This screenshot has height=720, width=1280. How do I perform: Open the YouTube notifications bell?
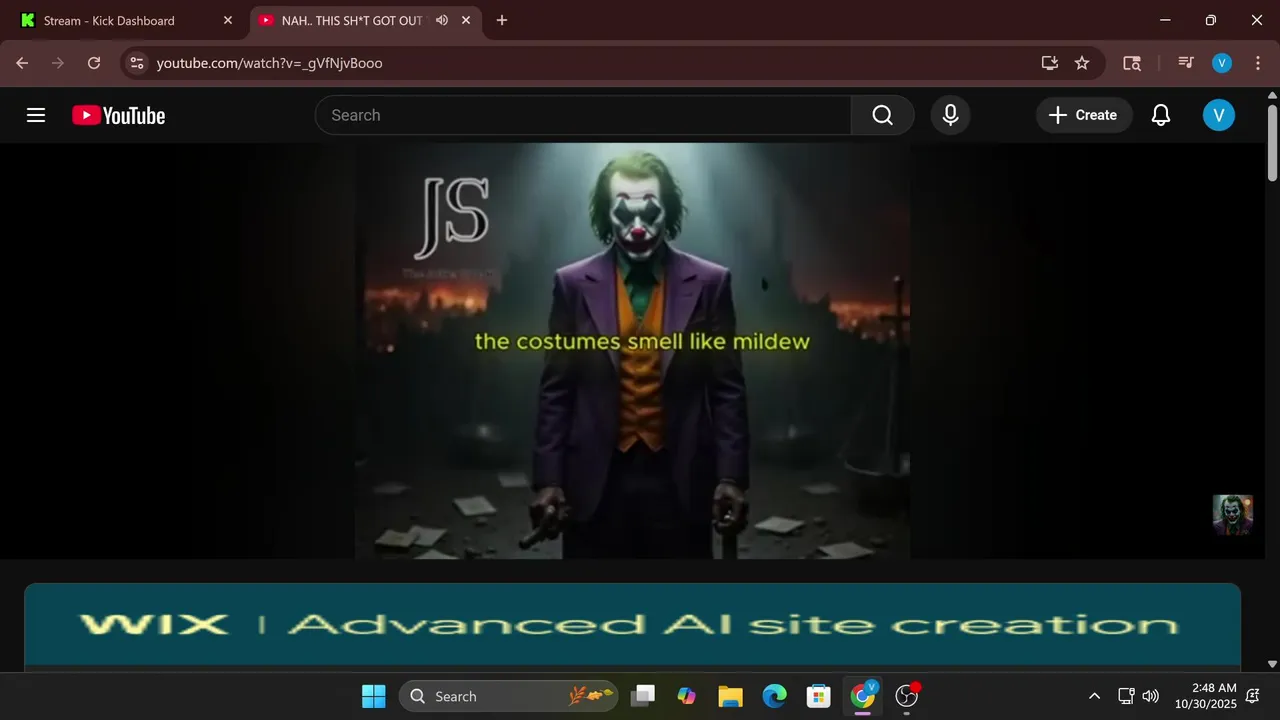pos(1161,115)
